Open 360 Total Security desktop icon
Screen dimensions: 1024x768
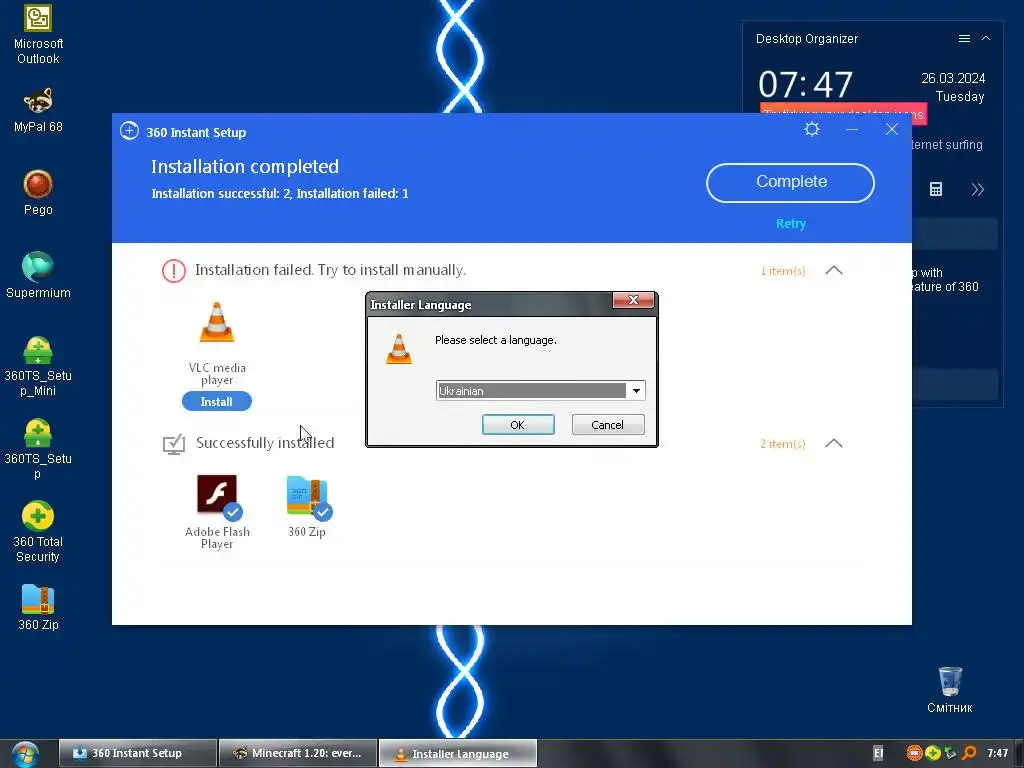tap(38, 532)
